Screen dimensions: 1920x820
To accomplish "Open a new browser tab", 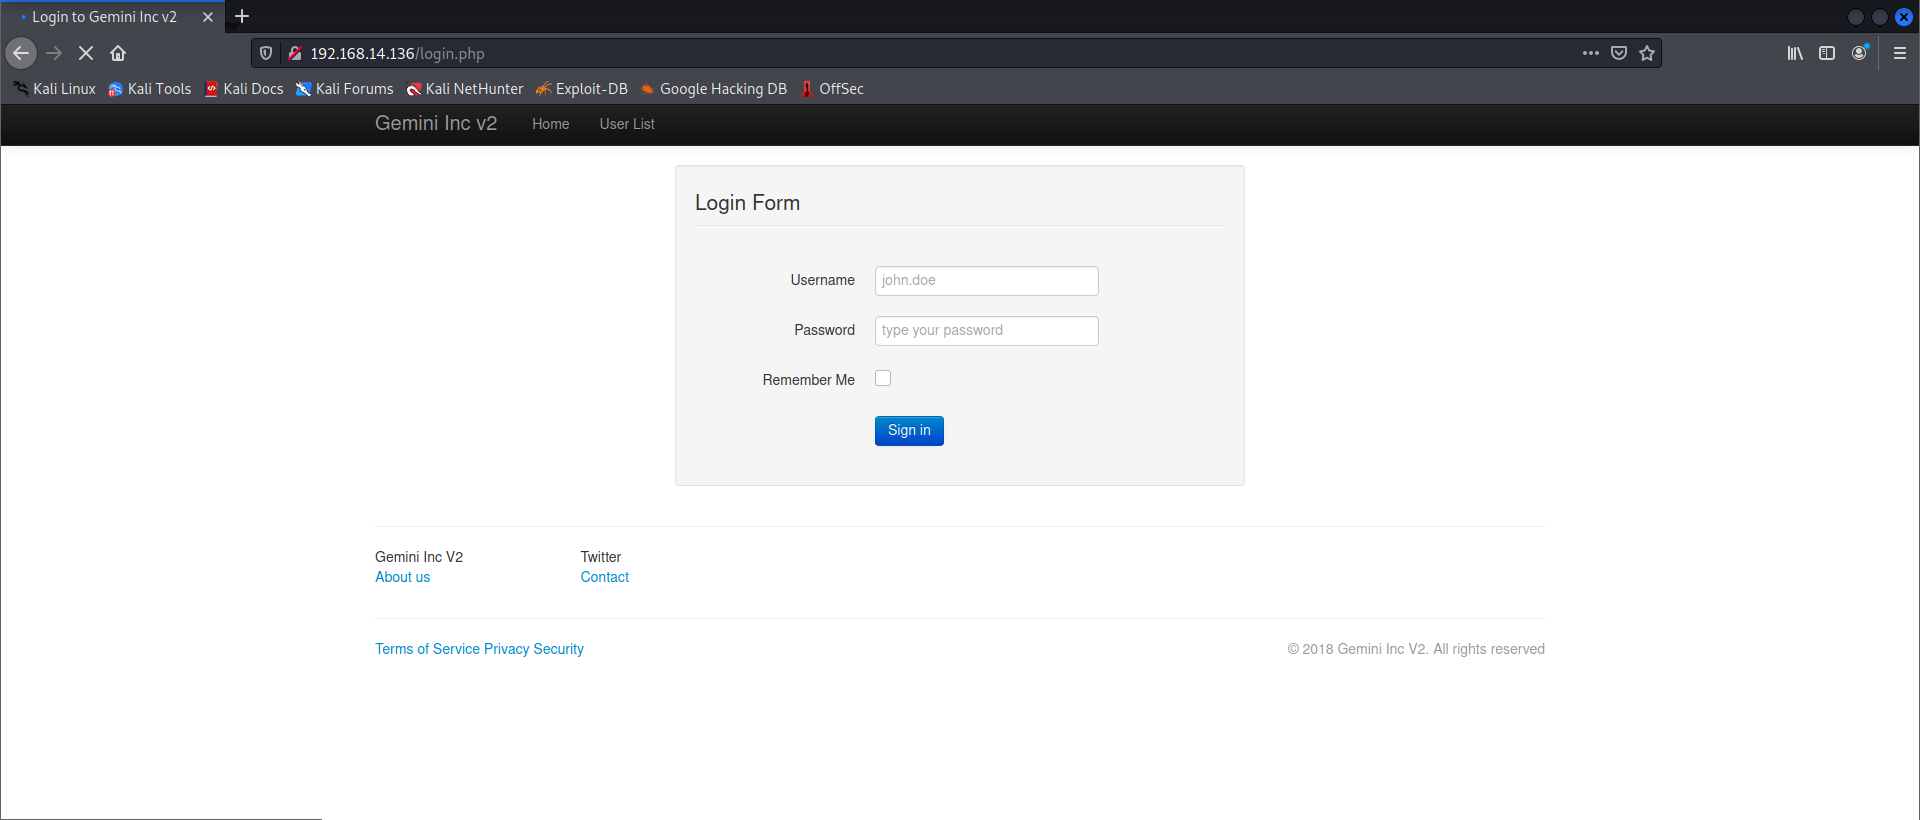I will (x=242, y=17).
